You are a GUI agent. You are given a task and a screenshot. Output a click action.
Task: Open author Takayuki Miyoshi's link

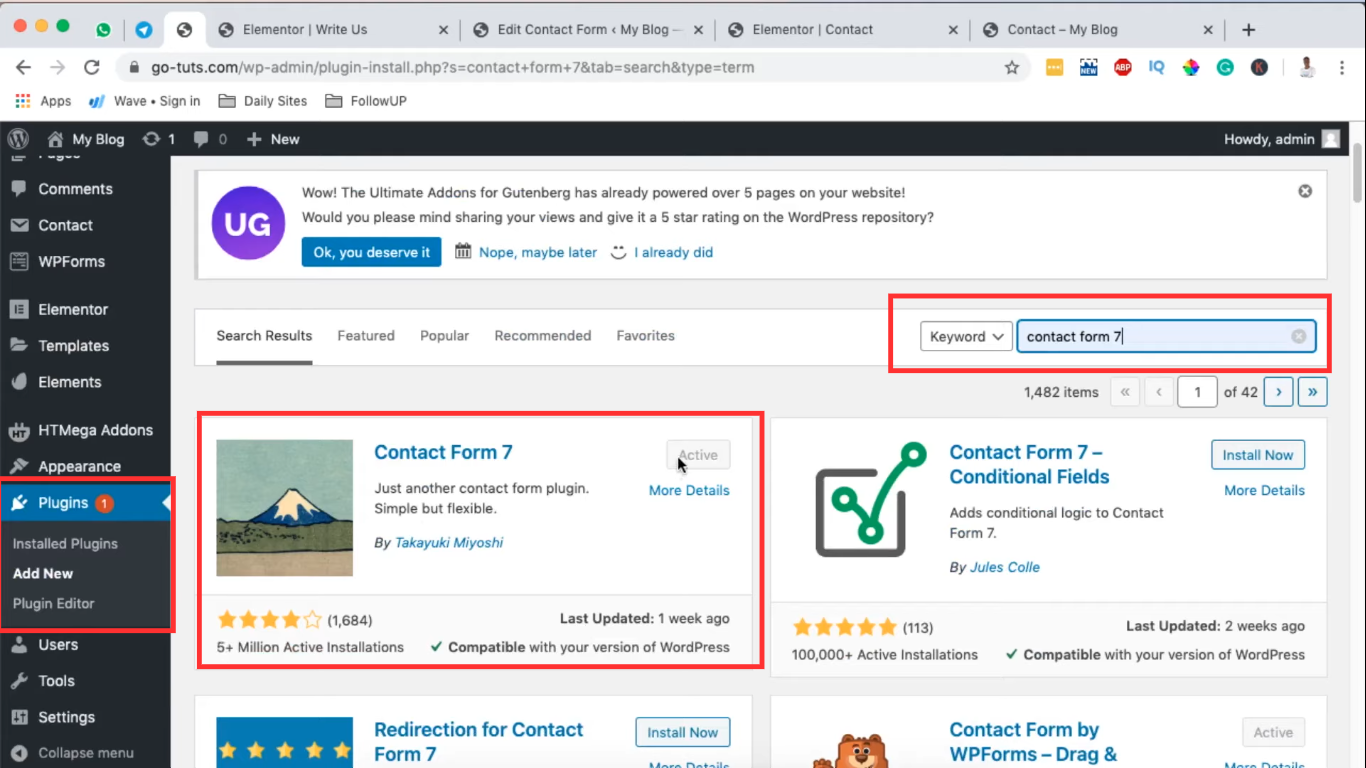pyautogui.click(x=449, y=543)
